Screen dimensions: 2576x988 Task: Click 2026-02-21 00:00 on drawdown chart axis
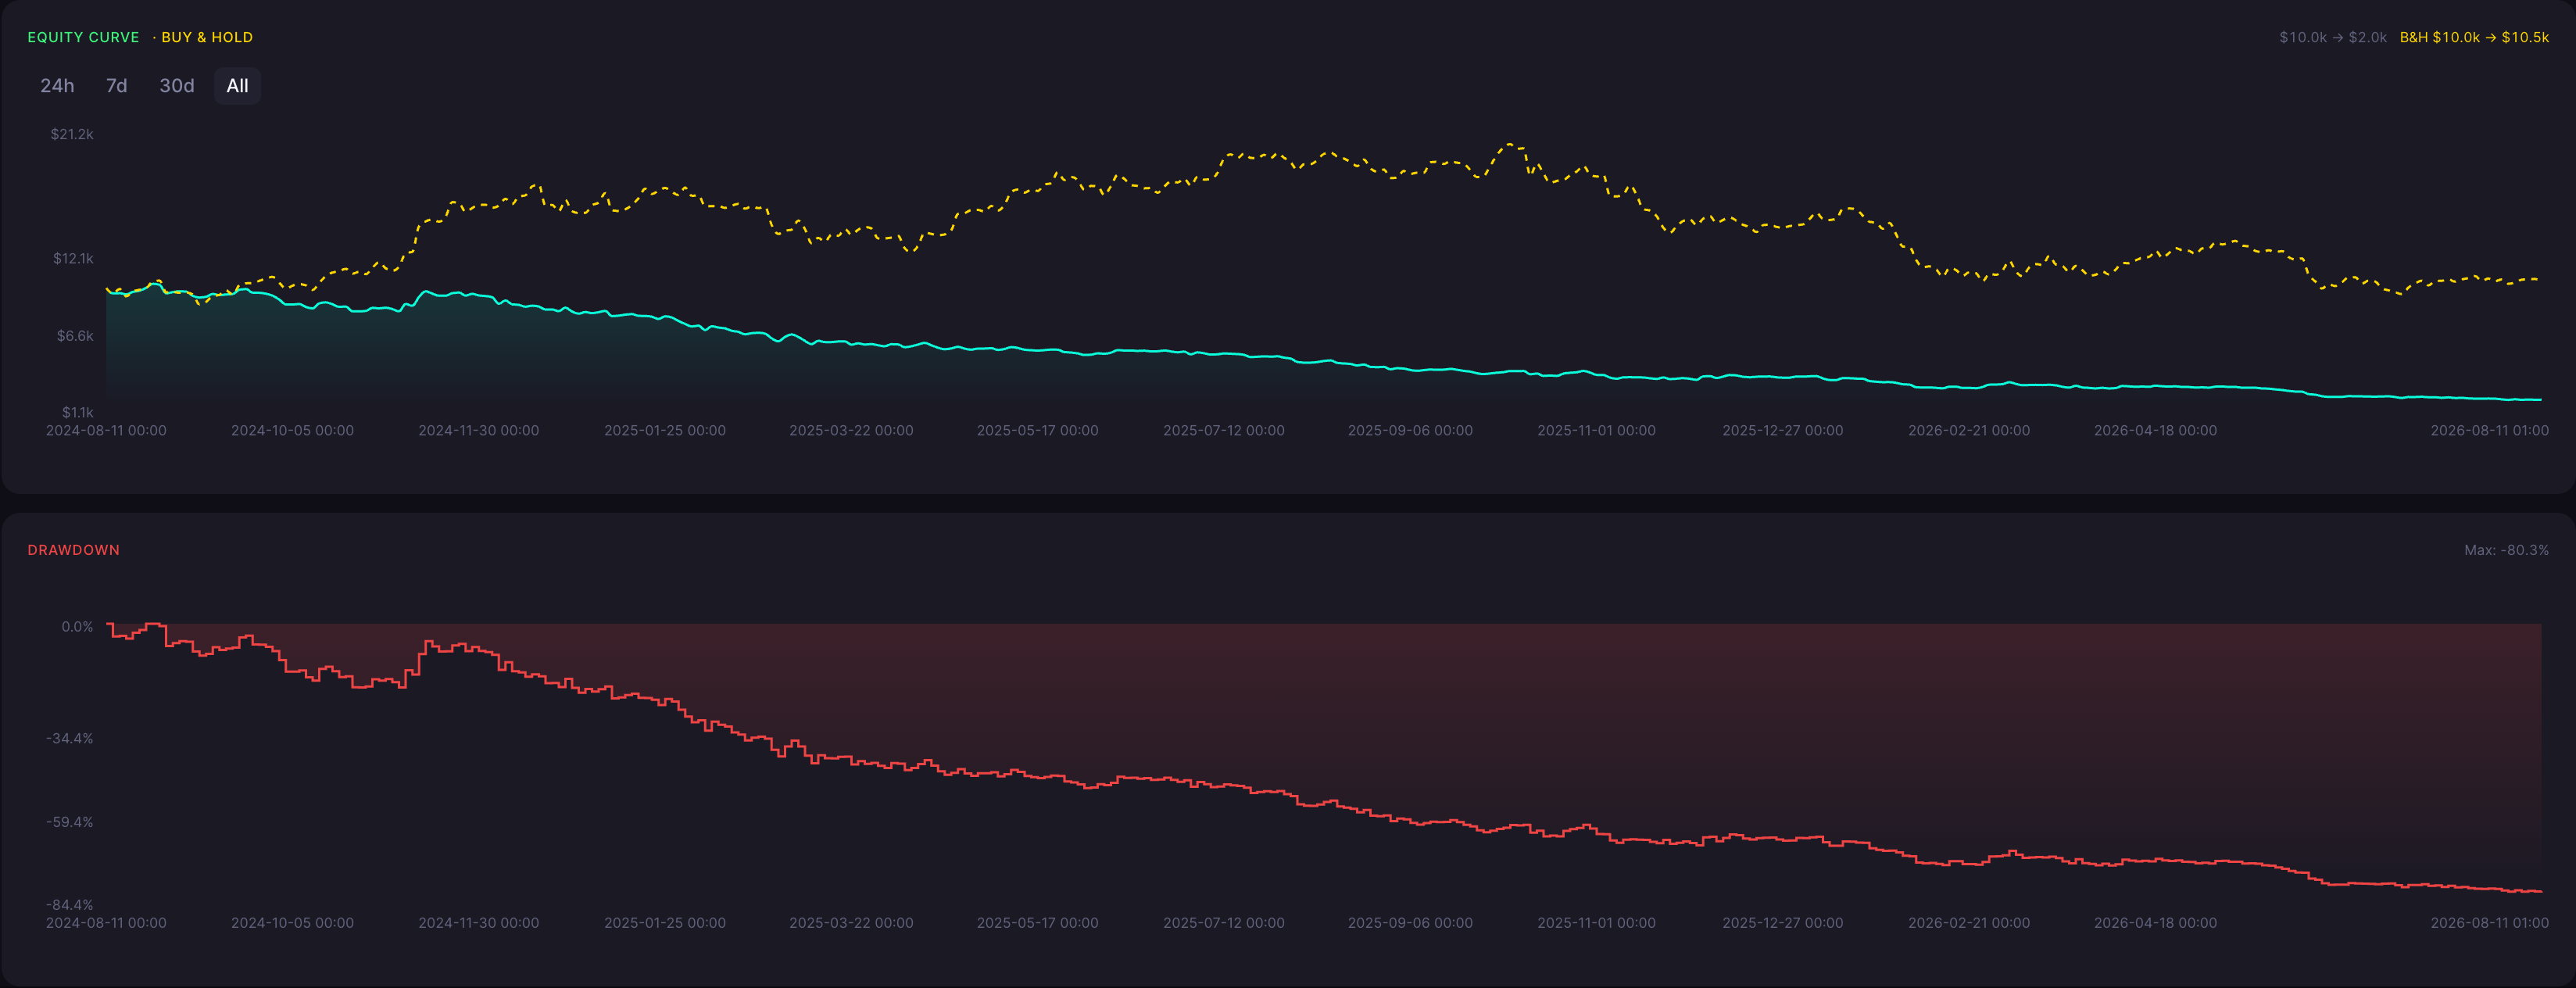click(1969, 923)
